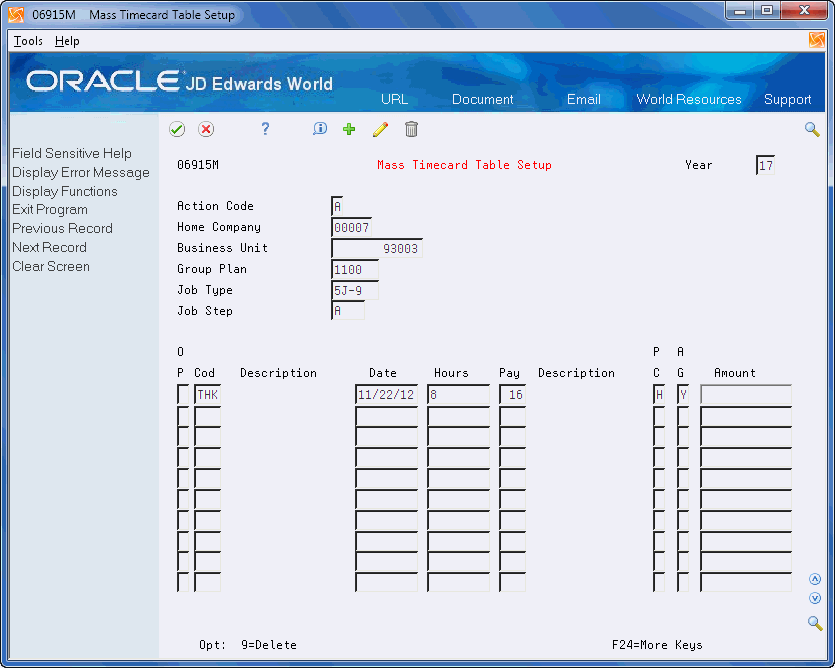Click the green checkmark OK icon

click(177, 129)
